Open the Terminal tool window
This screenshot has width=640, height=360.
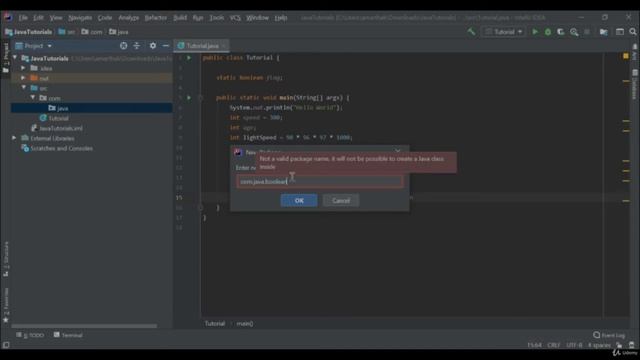[68, 335]
